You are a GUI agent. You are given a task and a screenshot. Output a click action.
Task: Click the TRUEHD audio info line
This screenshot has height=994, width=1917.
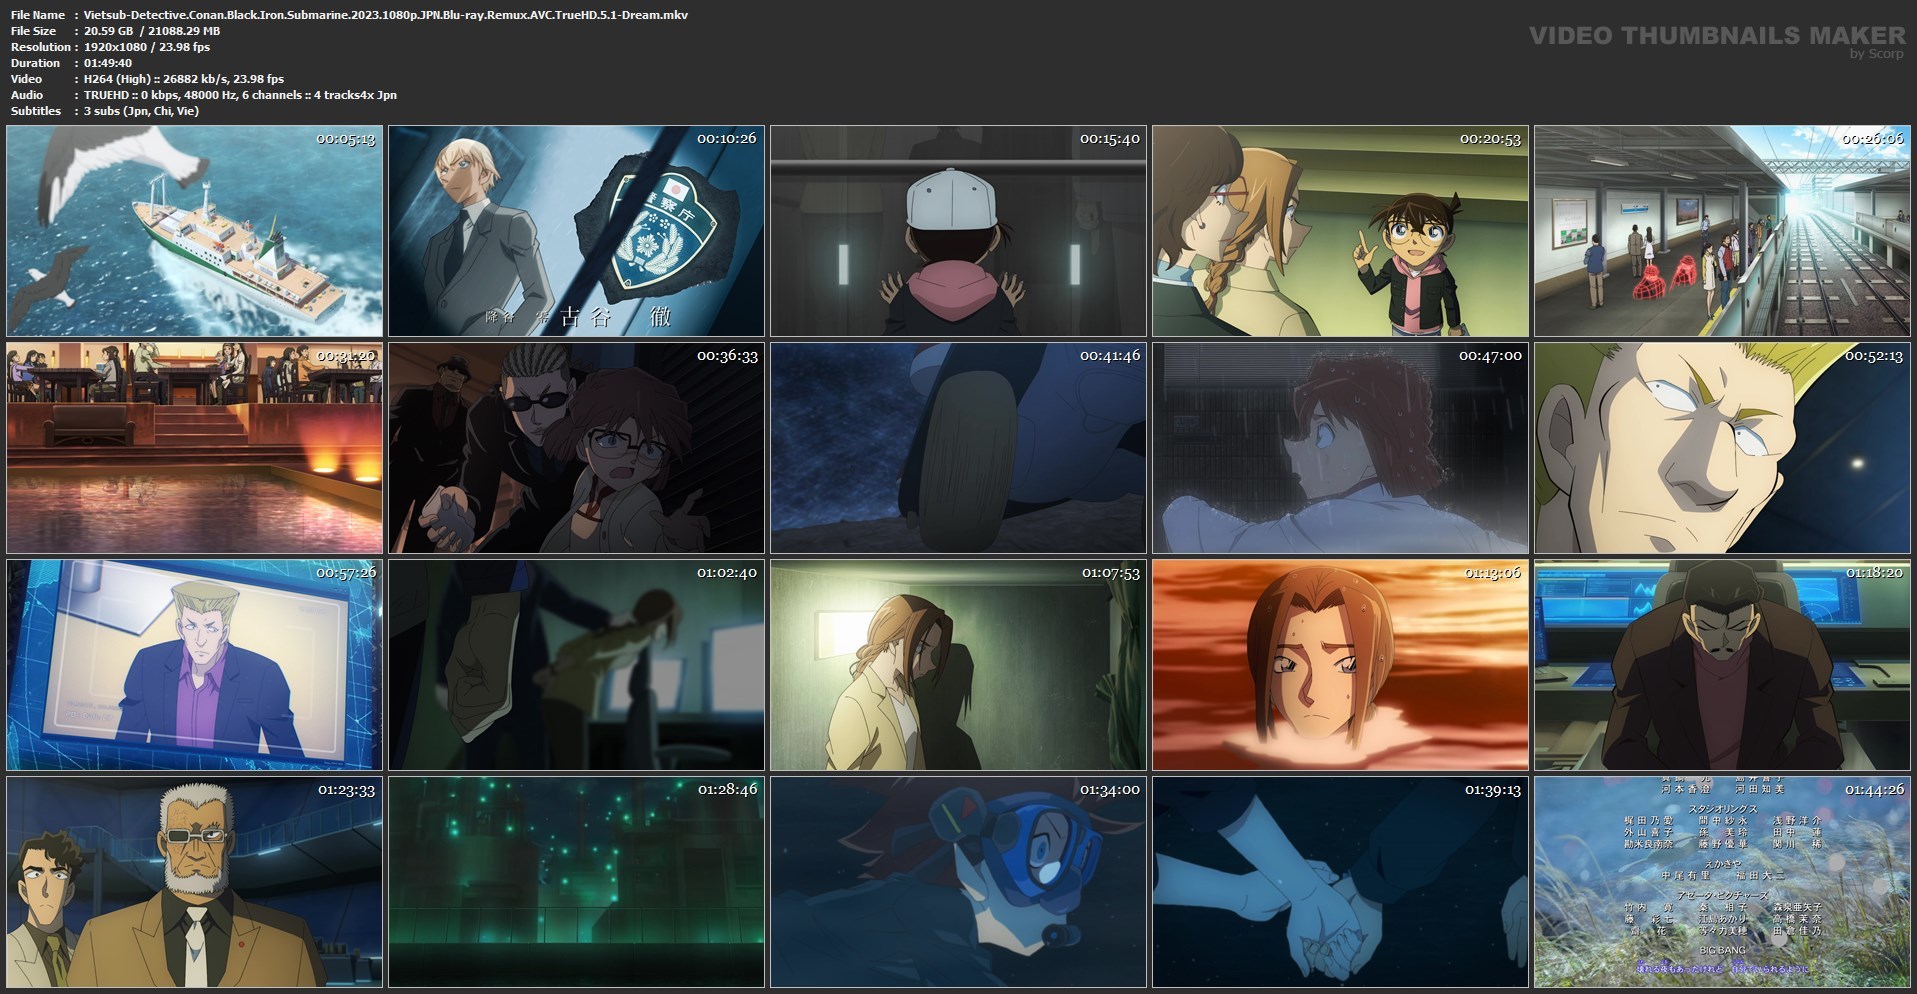pyautogui.click(x=240, y=95)
